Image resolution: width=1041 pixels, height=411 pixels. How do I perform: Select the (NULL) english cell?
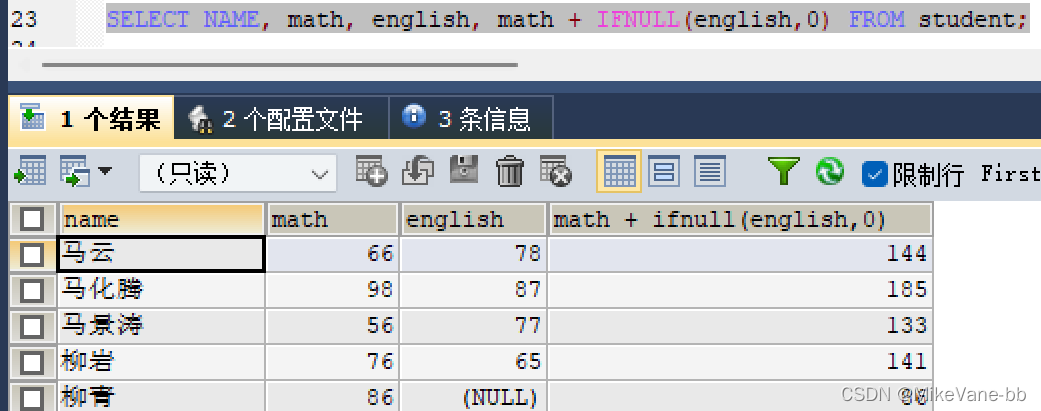pyautogui.click(x=473, y=396)
